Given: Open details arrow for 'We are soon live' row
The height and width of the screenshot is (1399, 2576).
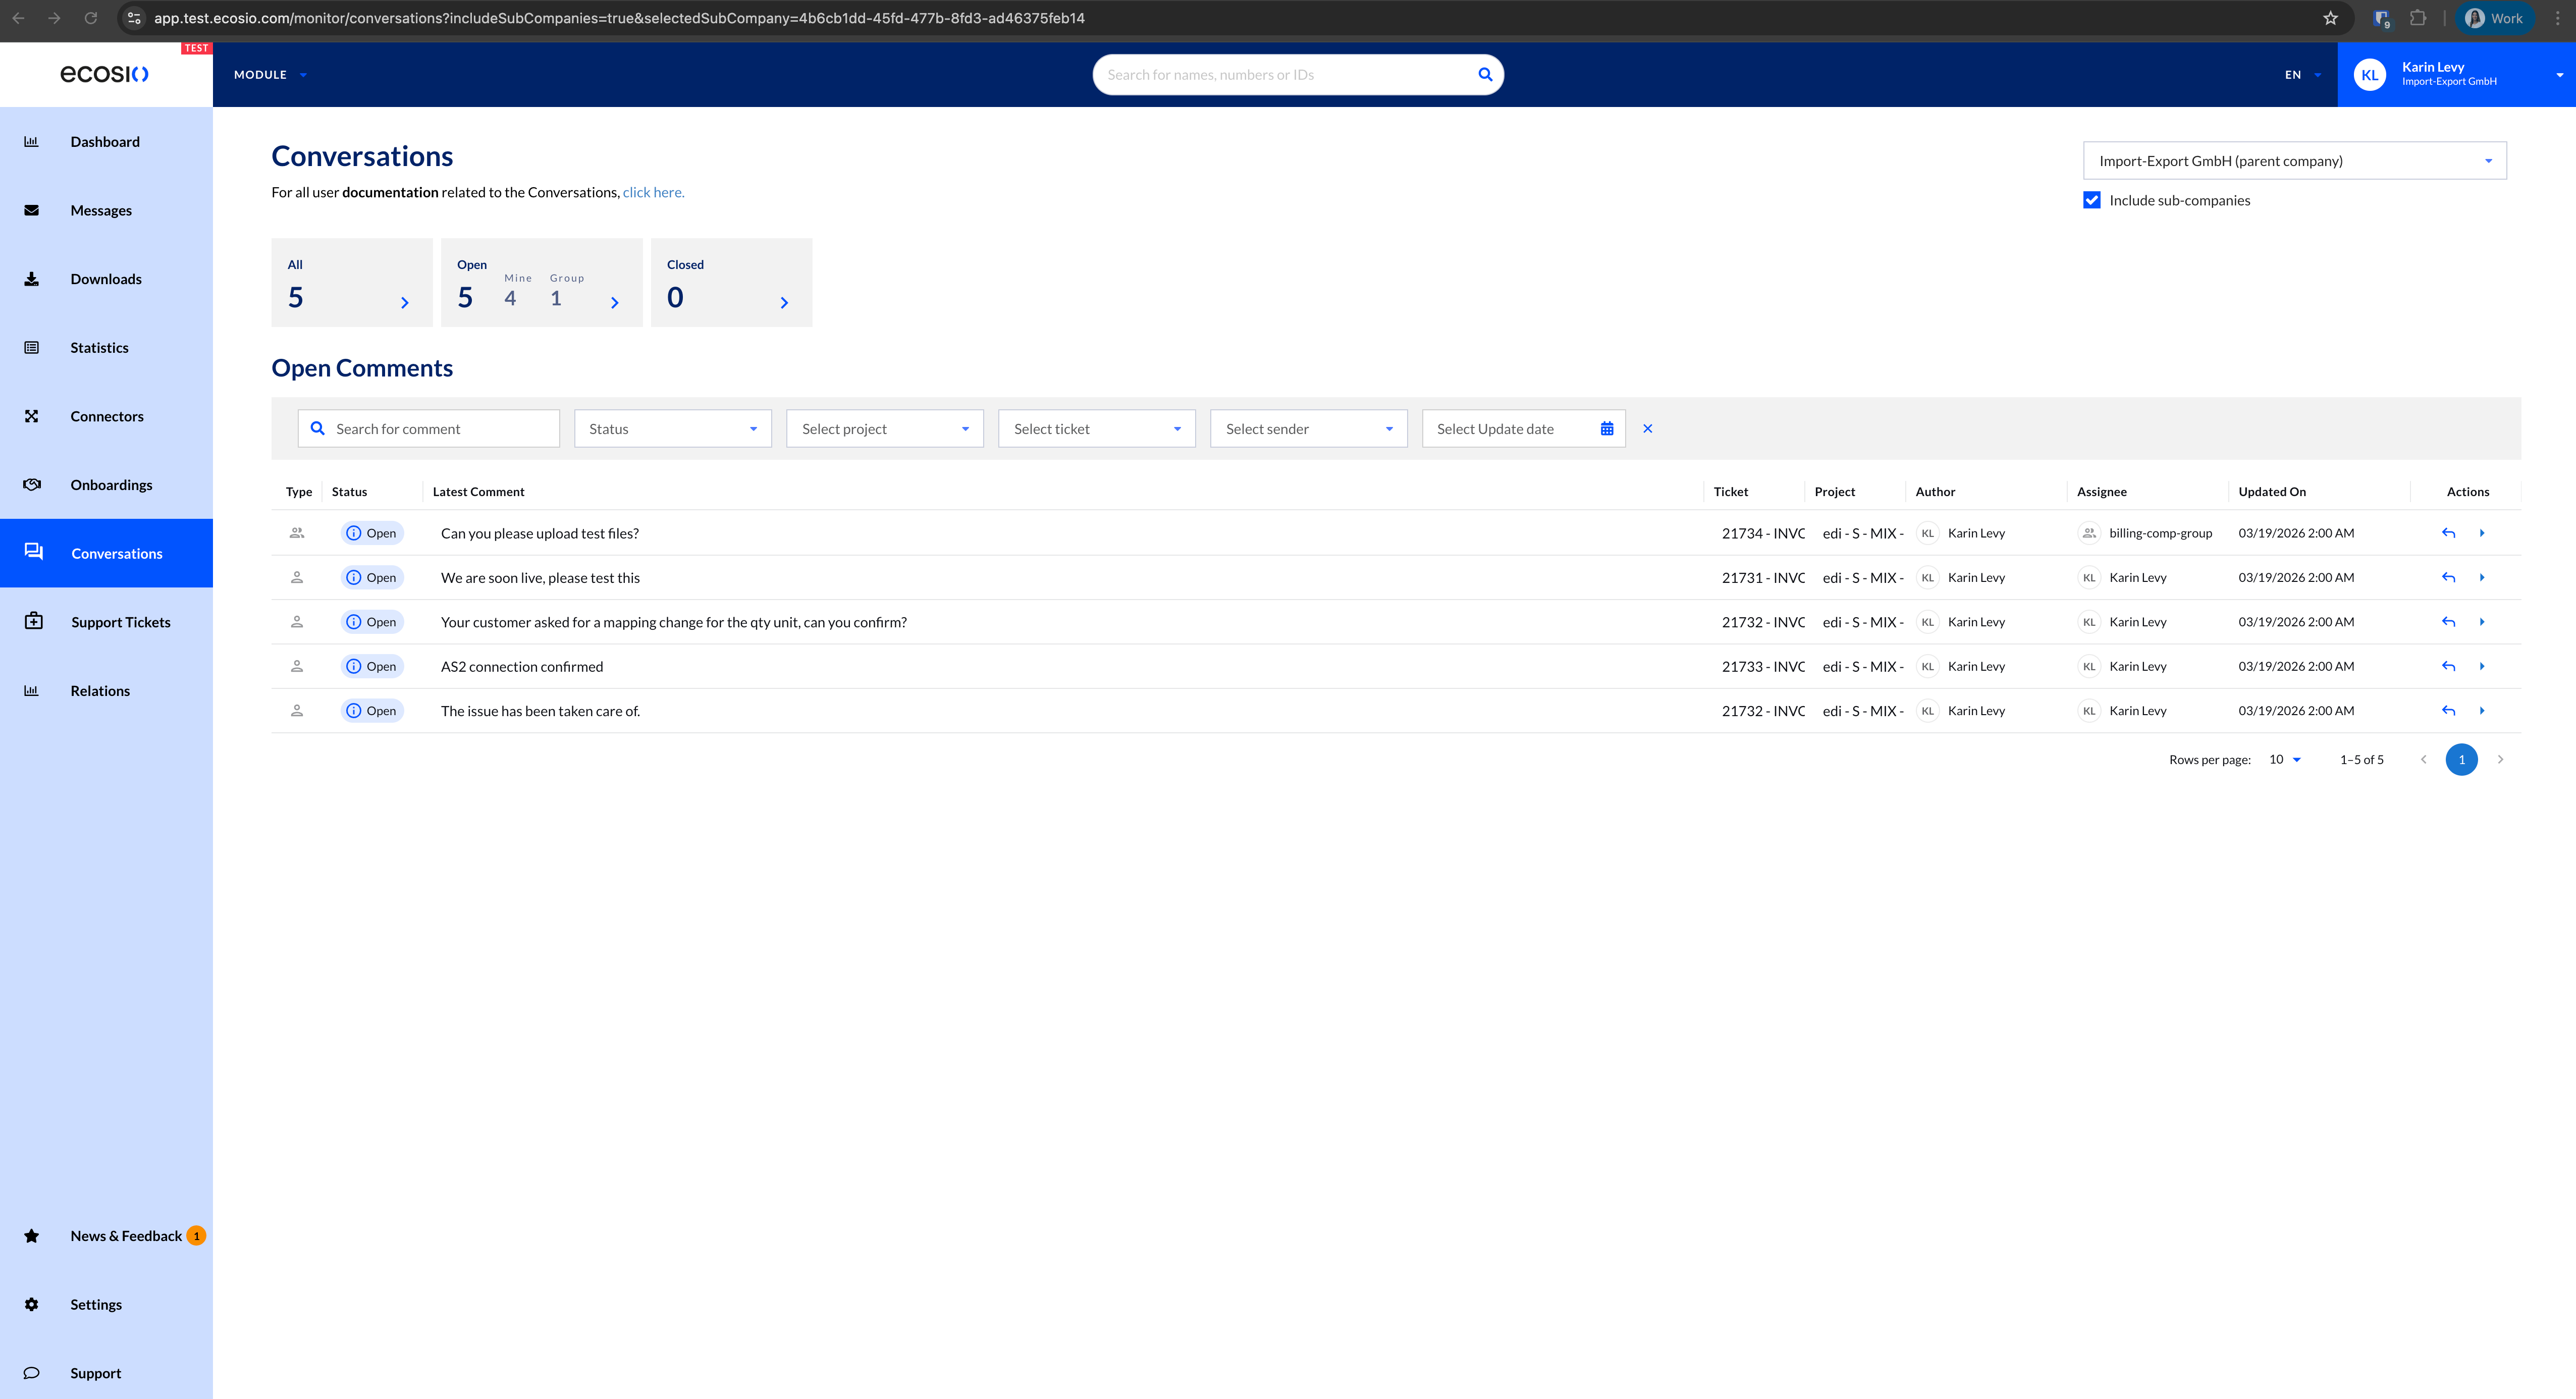Looking at the screenshot, I should pyautogui.click(x=2482, y=577).
